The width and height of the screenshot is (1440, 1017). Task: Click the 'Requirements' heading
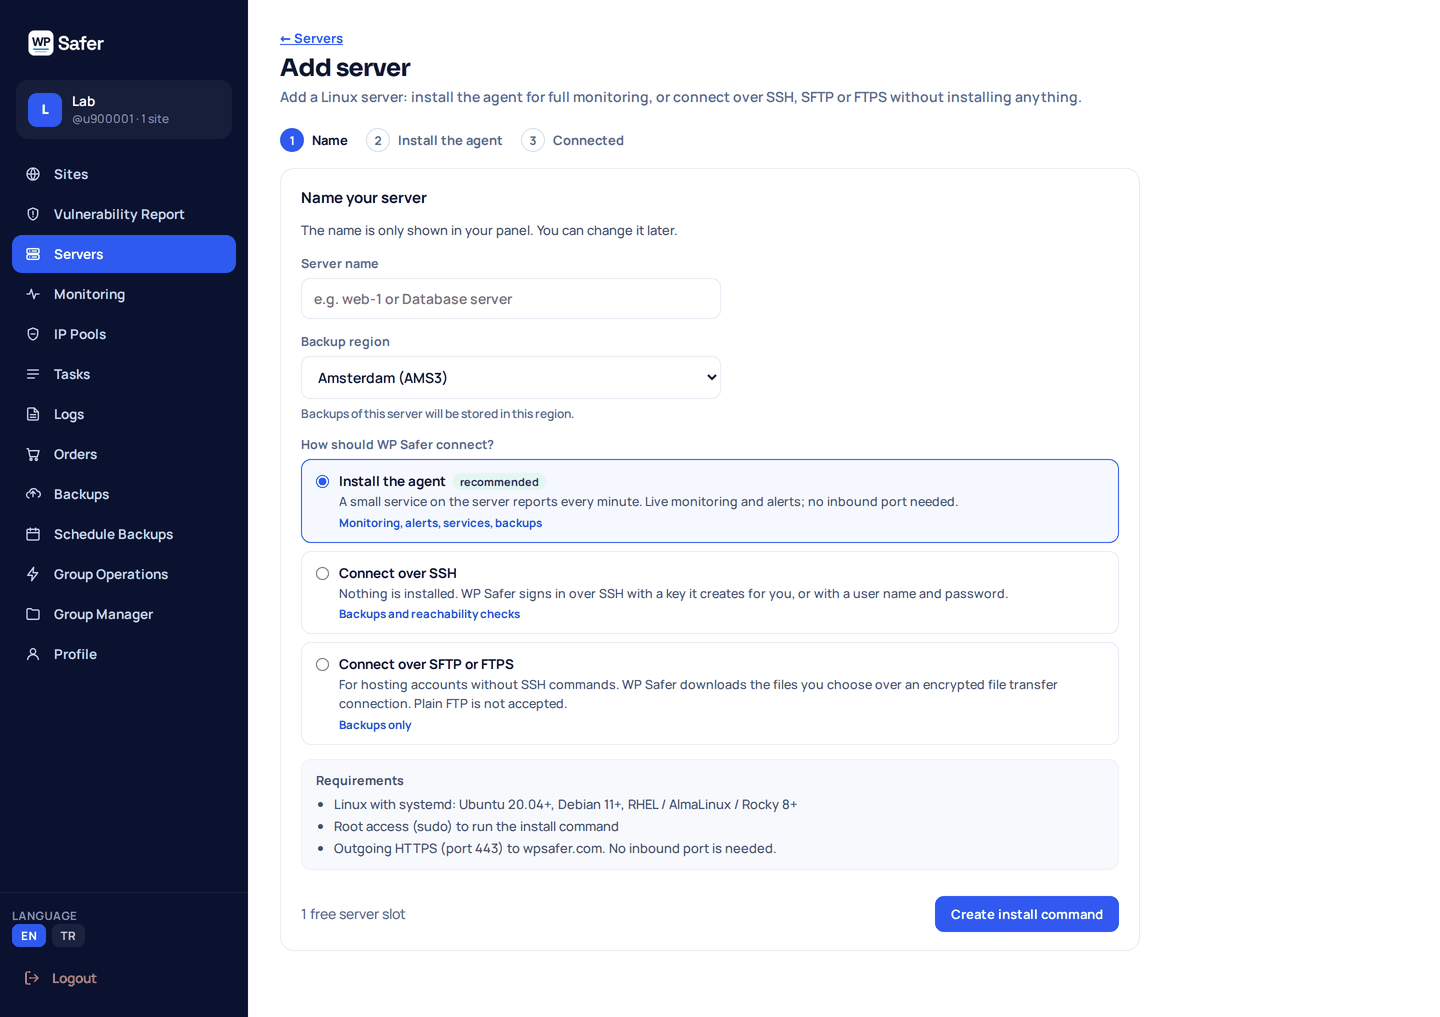click(x=360, y=781)
